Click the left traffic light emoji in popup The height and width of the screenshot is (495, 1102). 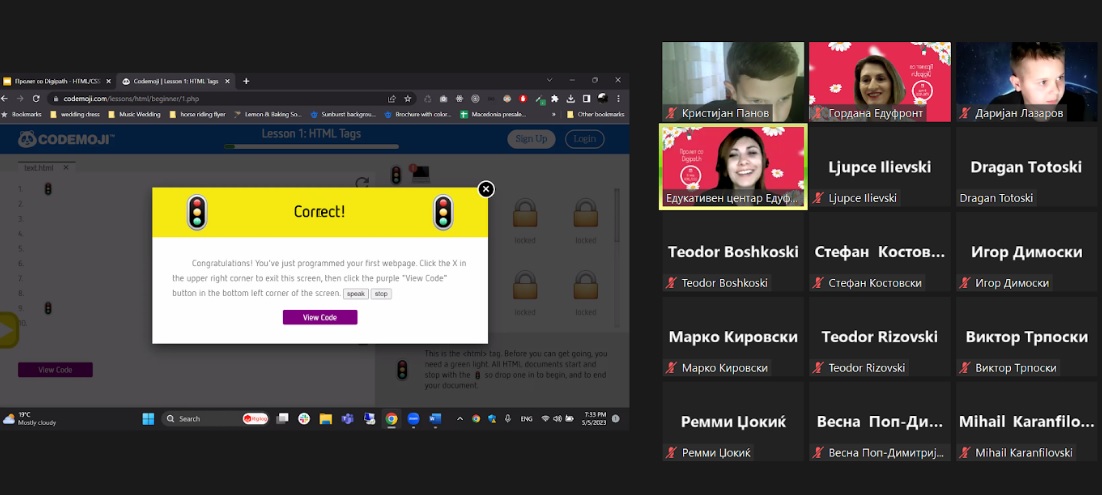(x=197, y=212)
